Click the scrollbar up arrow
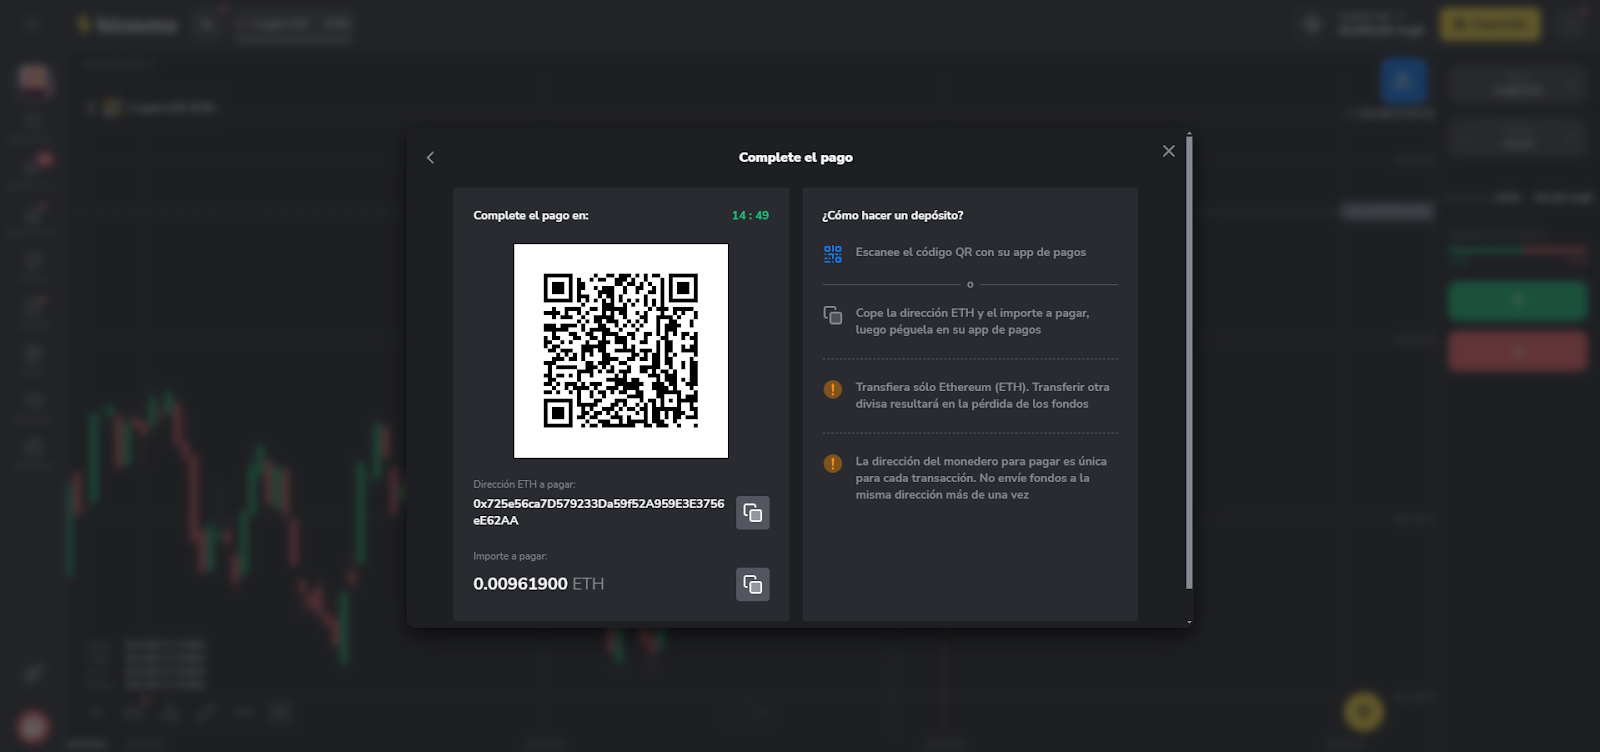Image resolution: width=1600 pixels, height=752 pixels. (1188, 133)
